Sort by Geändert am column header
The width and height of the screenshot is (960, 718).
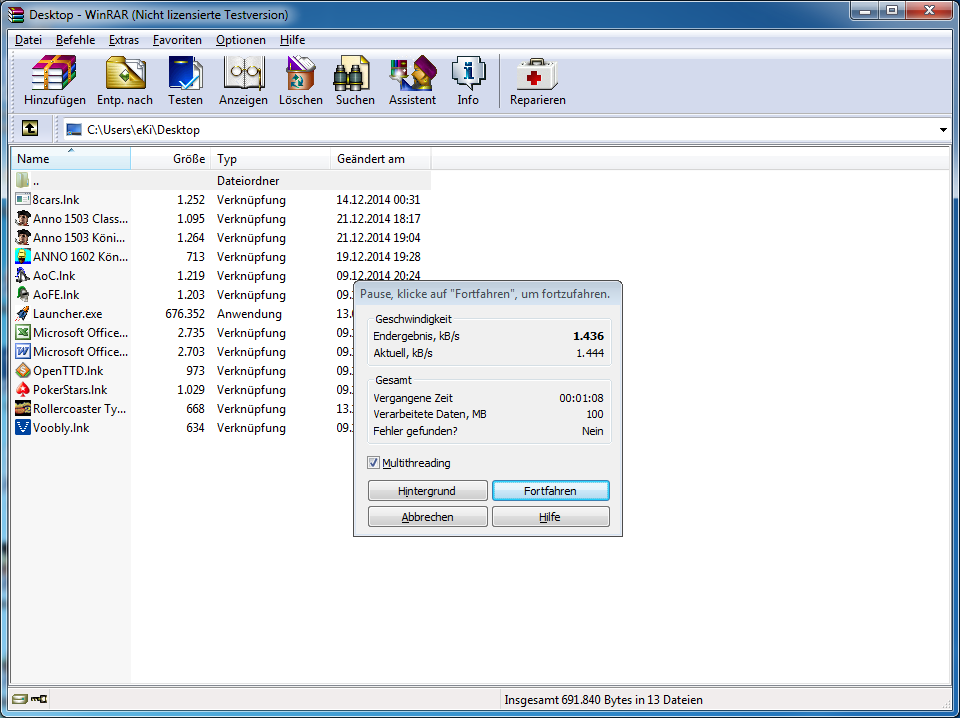tap(381, 159)
